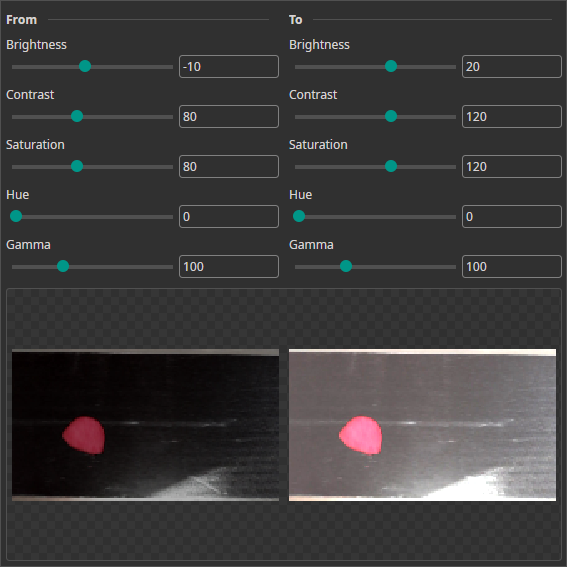Adjust the To Saturation slider handle
The height and width of the screenshot is (567, 567).
tap(391, 166)
